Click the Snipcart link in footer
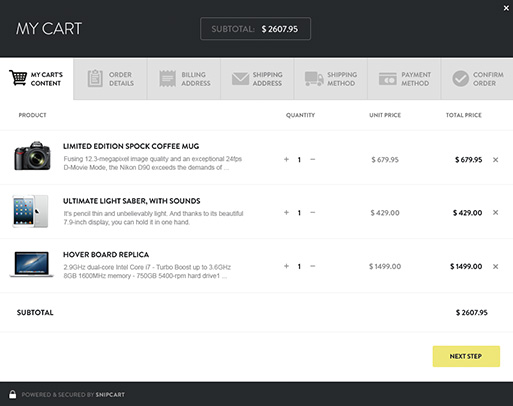This screenshot has height=406, width=513. [x=110, y=395]
